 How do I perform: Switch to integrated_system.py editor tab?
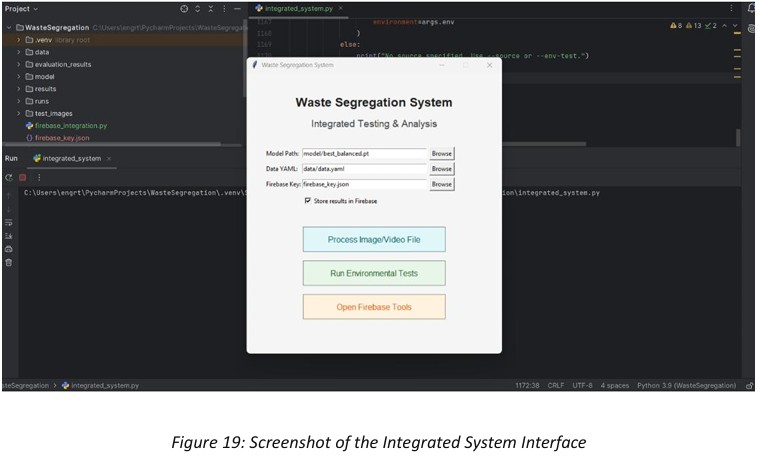coord(294,8)
